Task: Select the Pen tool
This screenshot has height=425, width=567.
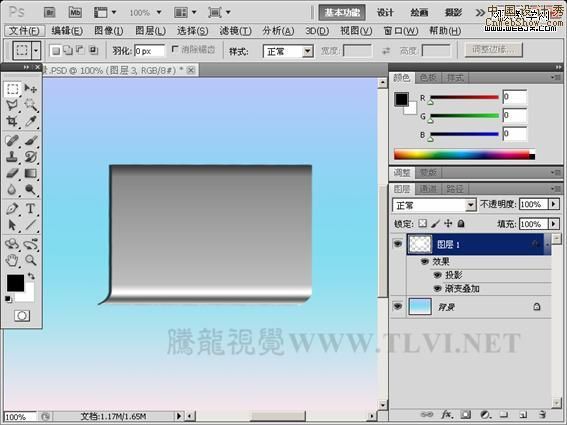Action: coord(12,209)
